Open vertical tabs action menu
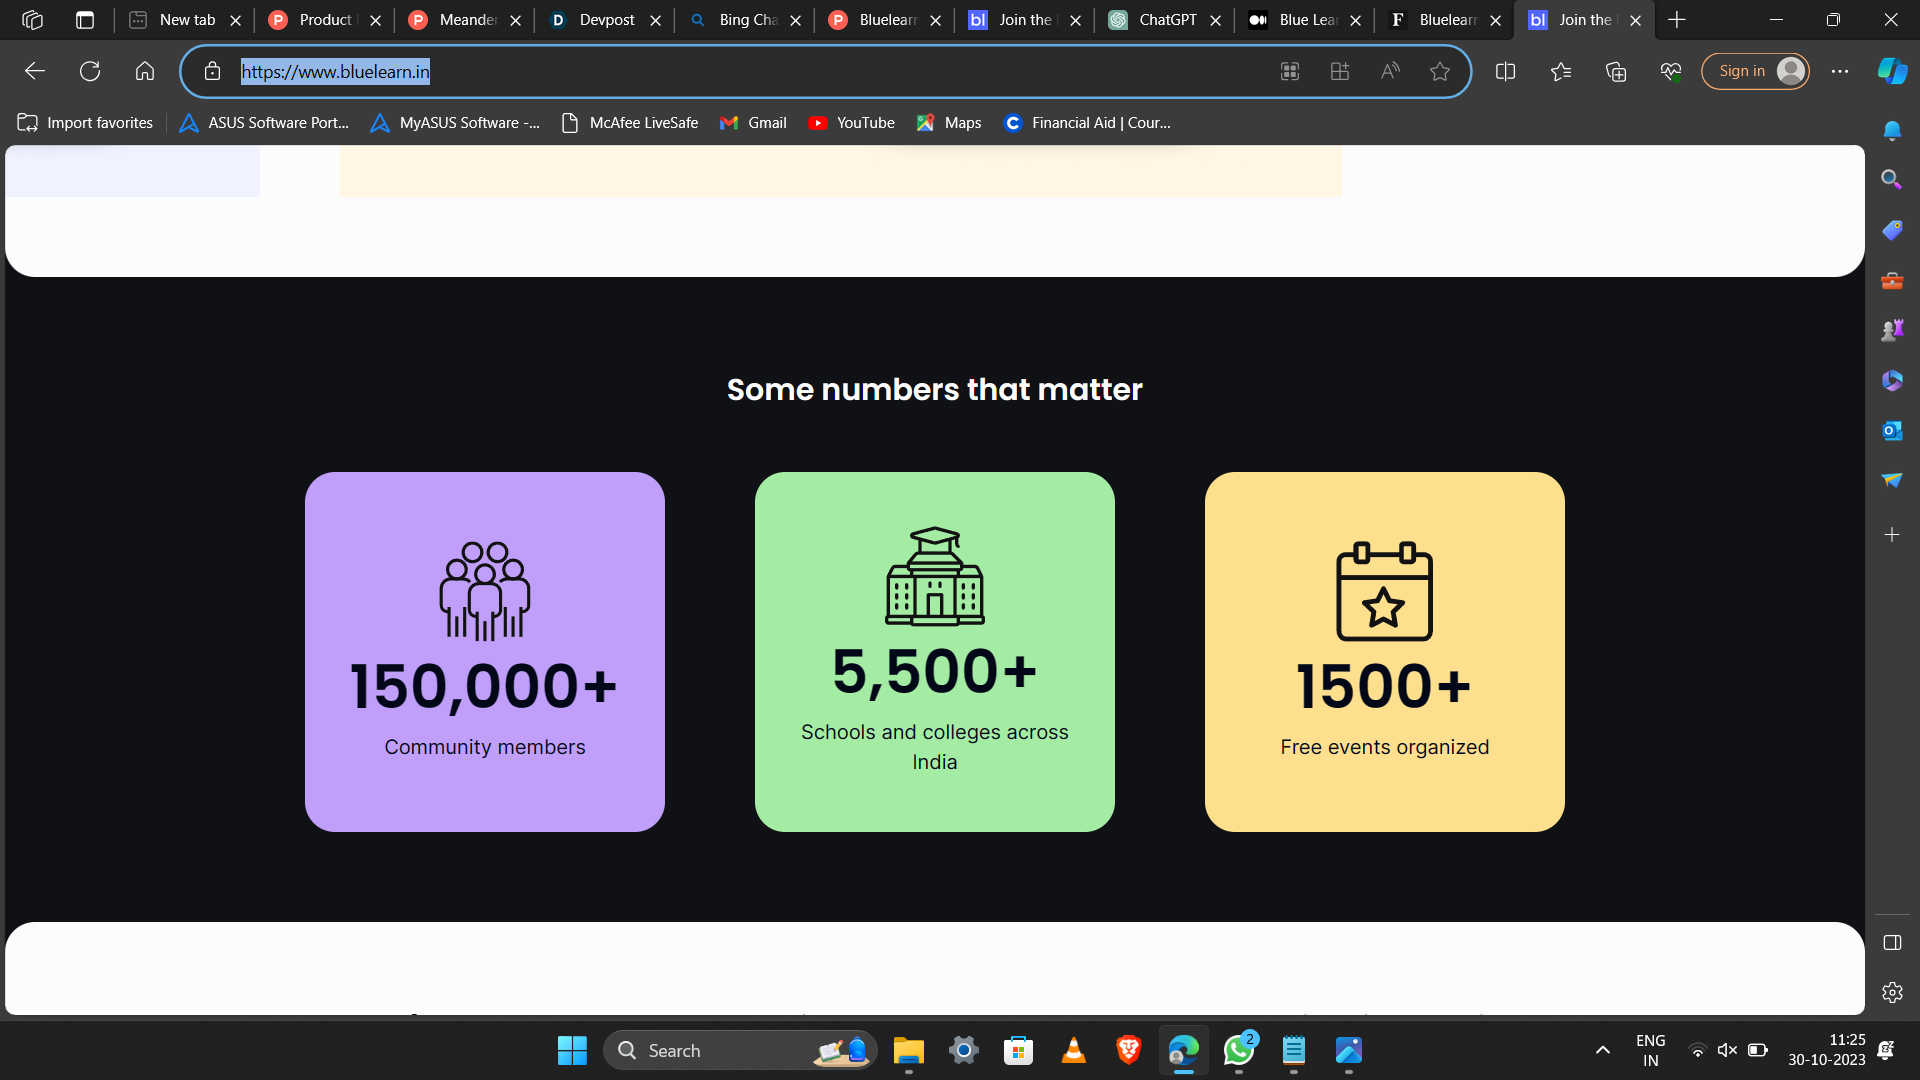Image resolution: width=1920 pixels, height=1080 pixels. point(85,20)
